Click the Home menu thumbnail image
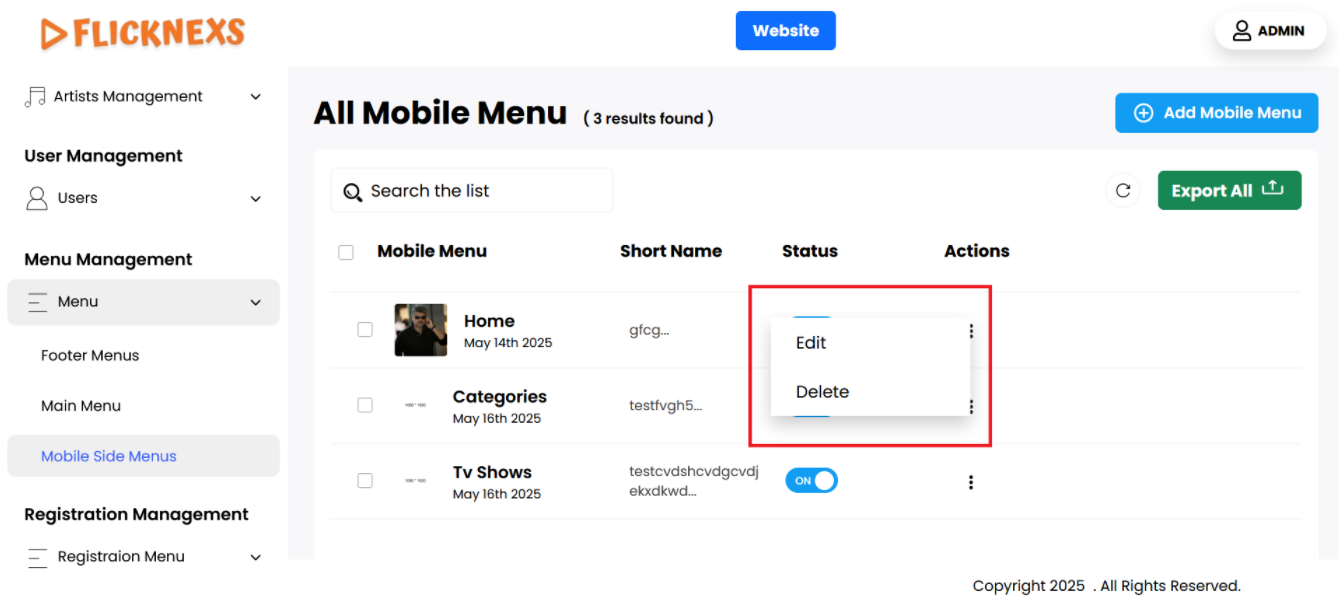Screen dimensions: 1339x597 pos(420,330)
